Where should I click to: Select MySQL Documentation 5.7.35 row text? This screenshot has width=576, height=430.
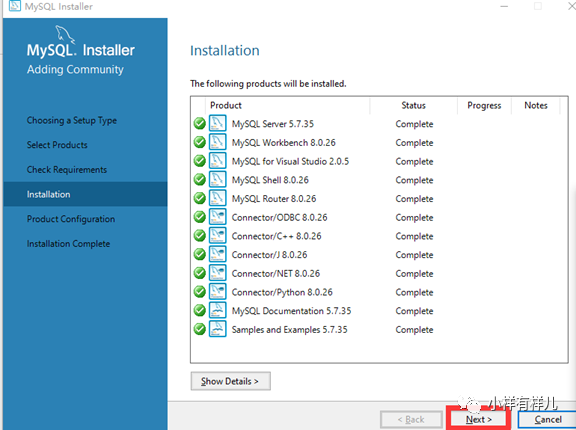[x=291, y=311]
